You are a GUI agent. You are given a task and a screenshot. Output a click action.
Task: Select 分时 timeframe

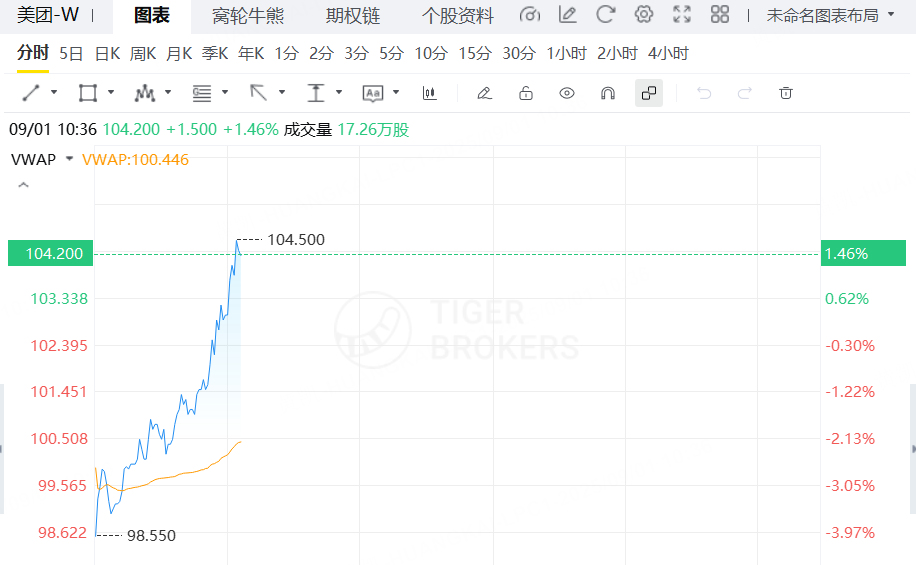[33, 53]
